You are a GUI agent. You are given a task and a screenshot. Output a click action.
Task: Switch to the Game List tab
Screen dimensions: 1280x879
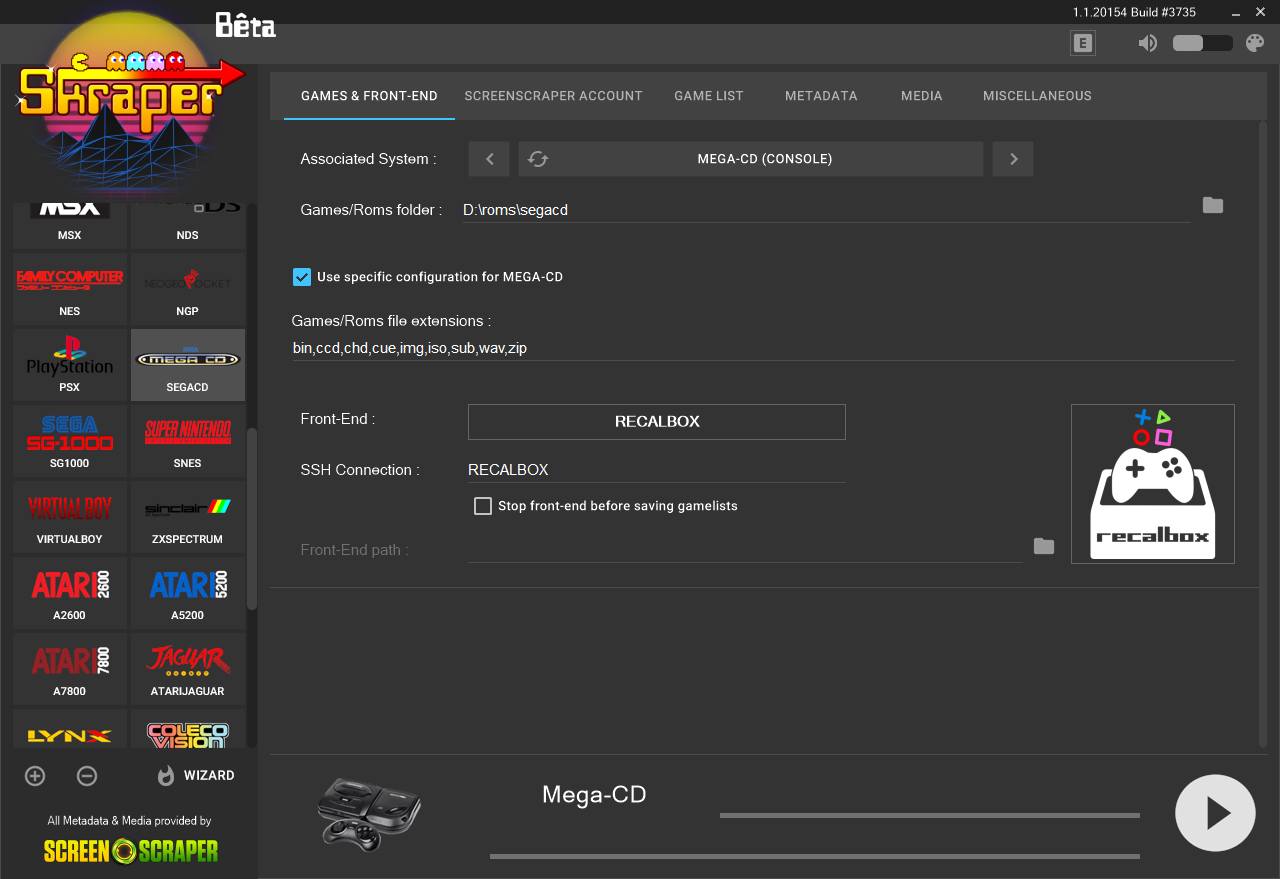[x=709, y=96]
